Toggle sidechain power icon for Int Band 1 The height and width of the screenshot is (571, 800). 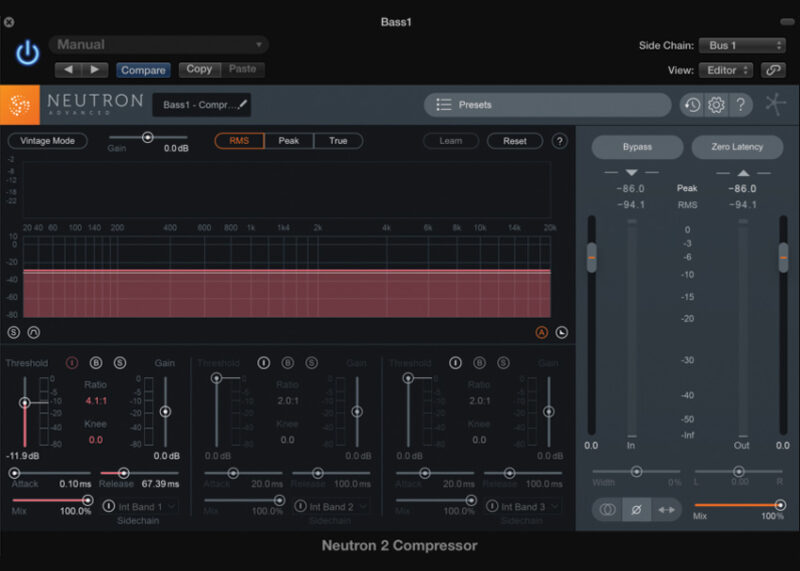tap(109, 506)
